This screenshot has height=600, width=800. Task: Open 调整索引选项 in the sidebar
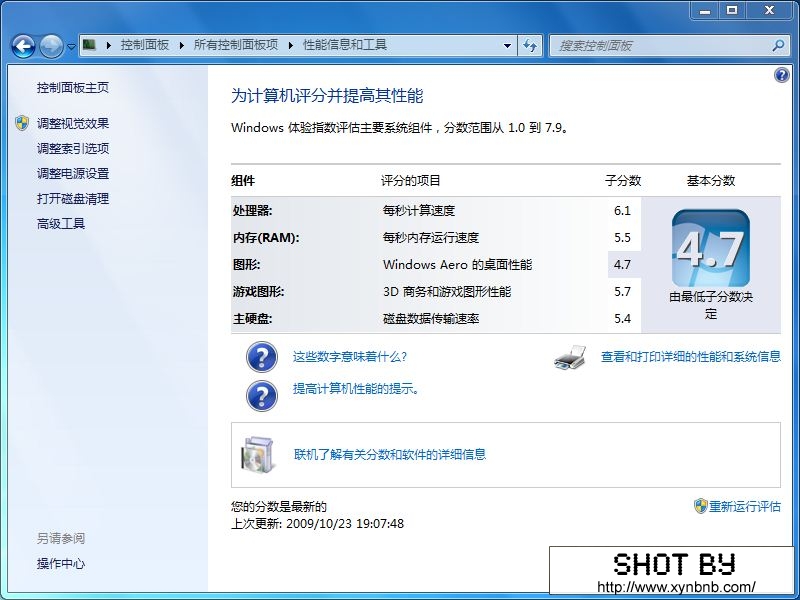[x=72, y=148]
